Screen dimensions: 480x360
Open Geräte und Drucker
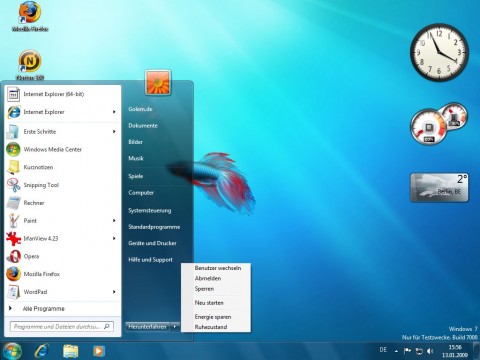pyautogui.click(x=152, y=243)
